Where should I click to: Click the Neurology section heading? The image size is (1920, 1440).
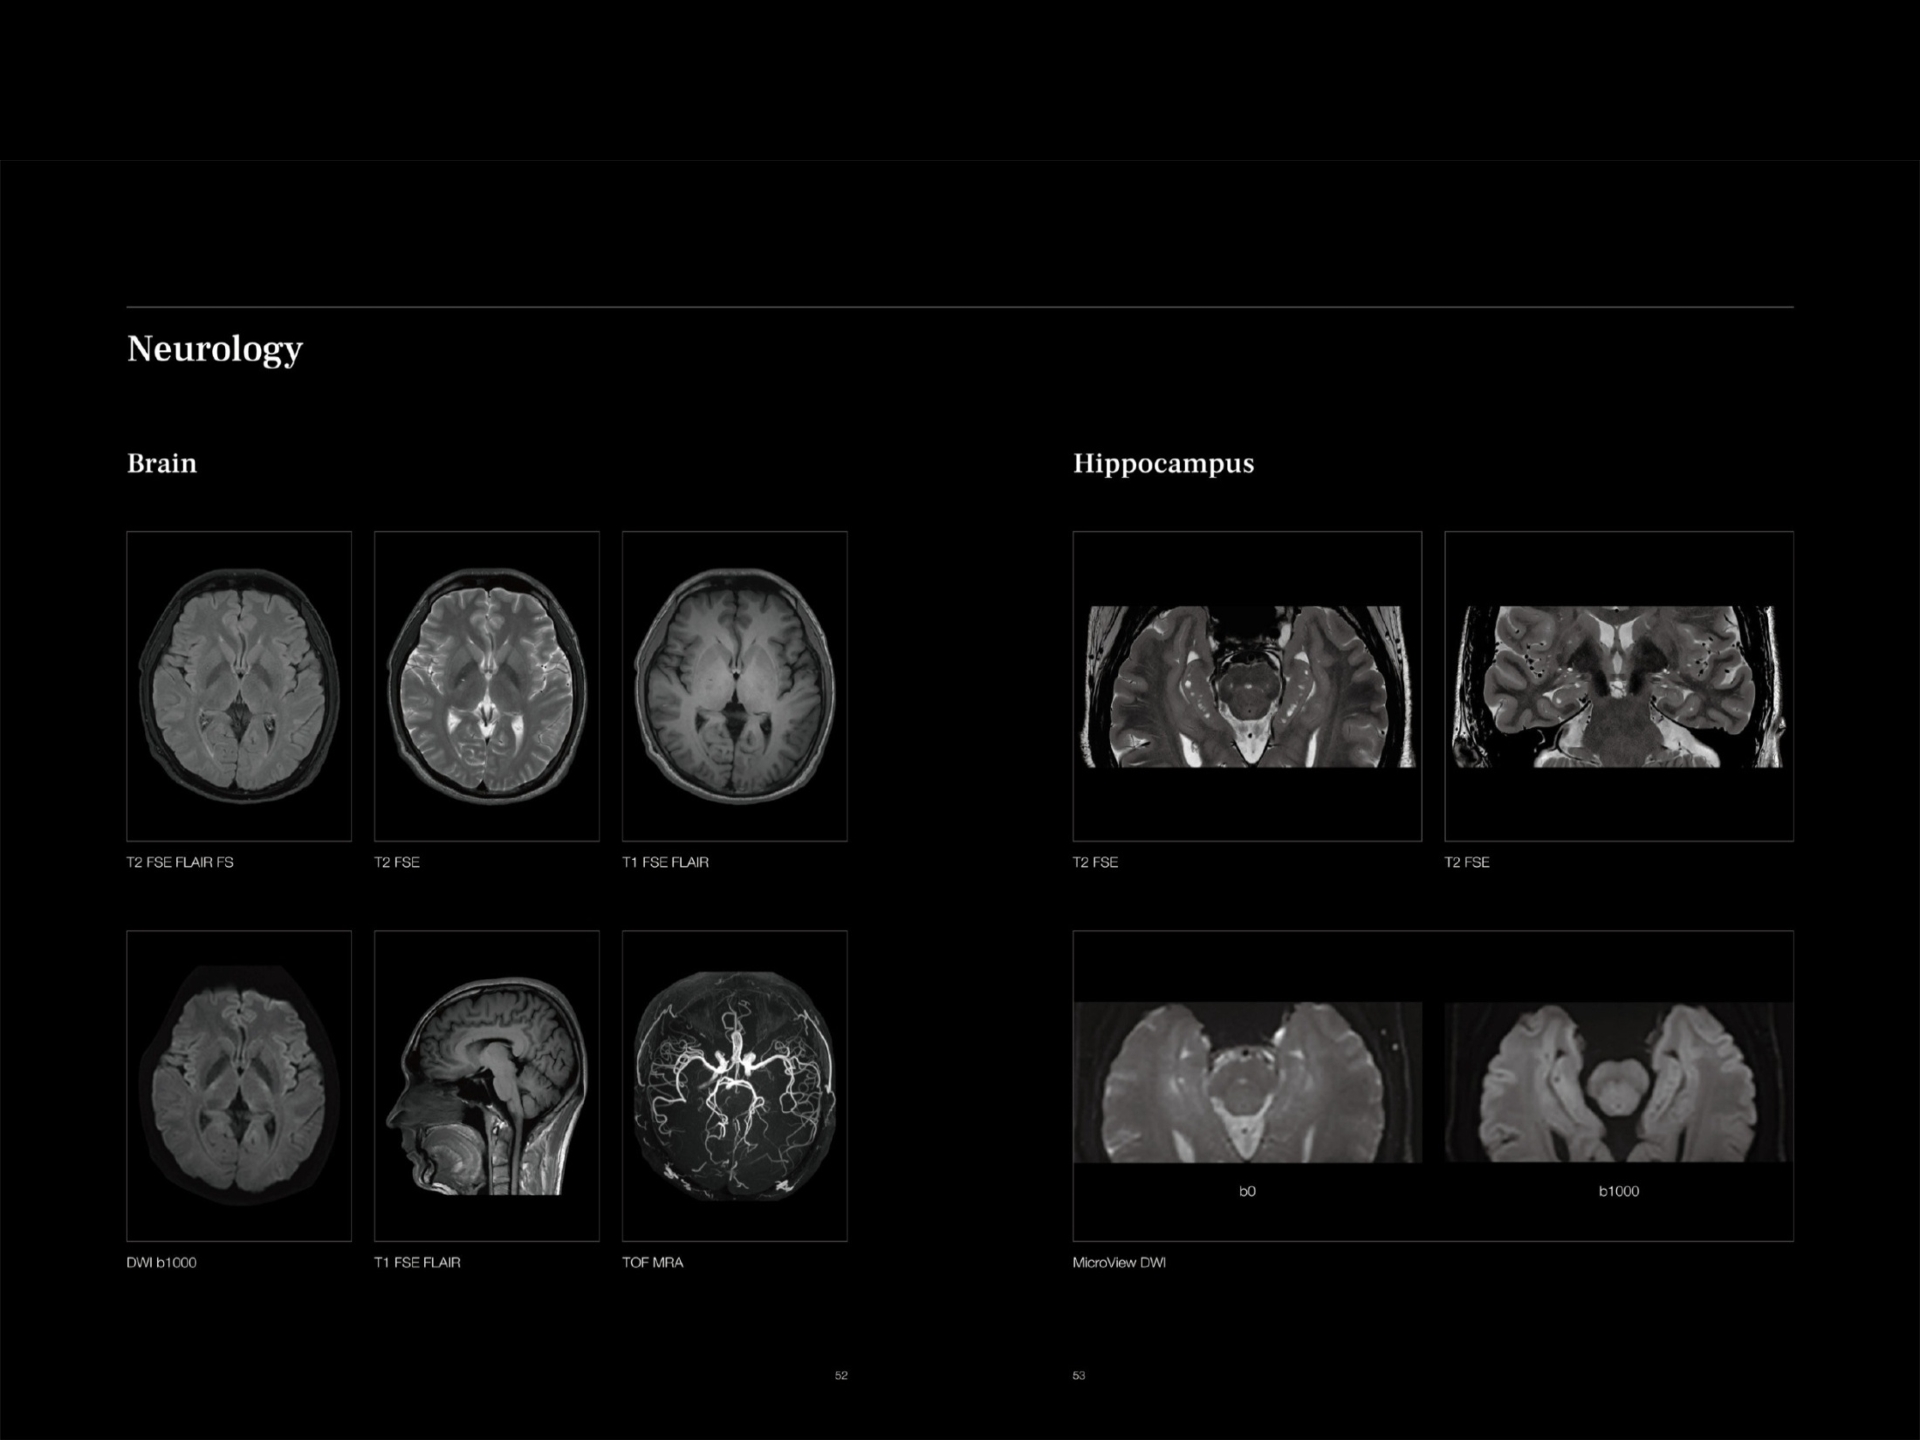point(214,349)
